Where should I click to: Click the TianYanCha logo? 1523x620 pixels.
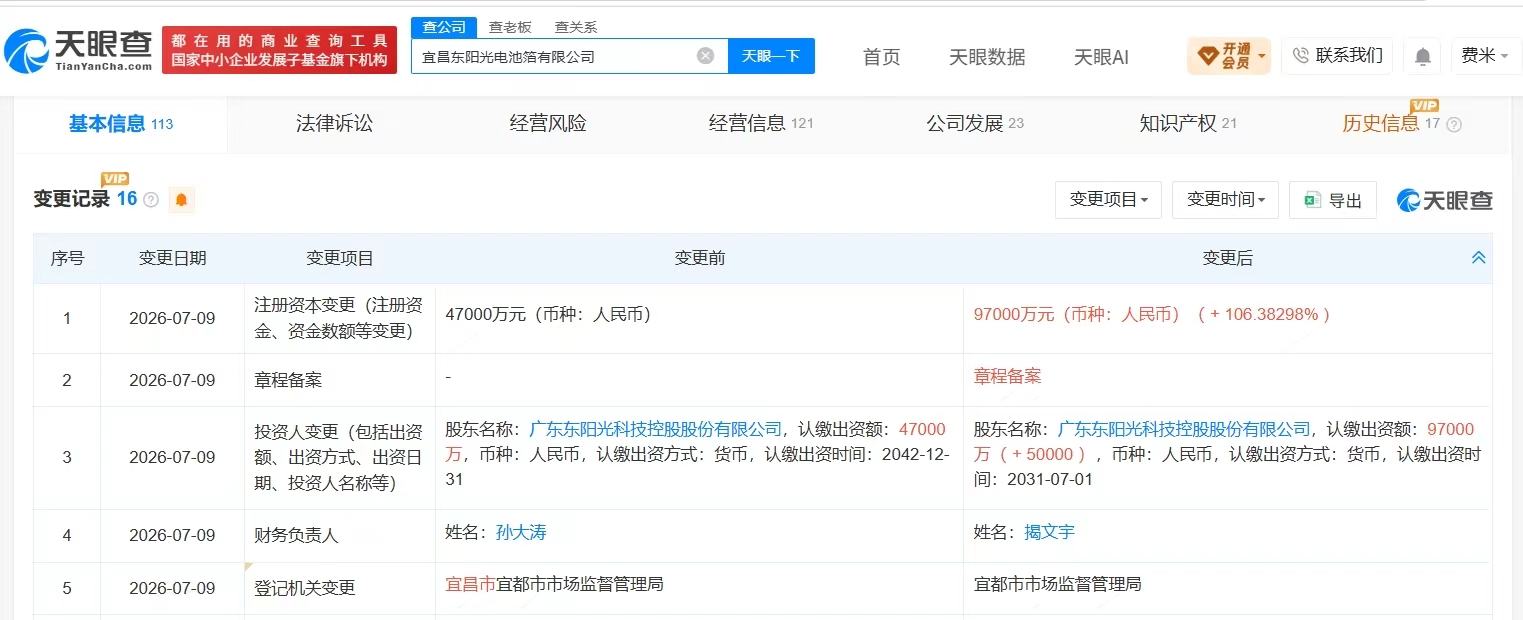click(x=78, y=50)
